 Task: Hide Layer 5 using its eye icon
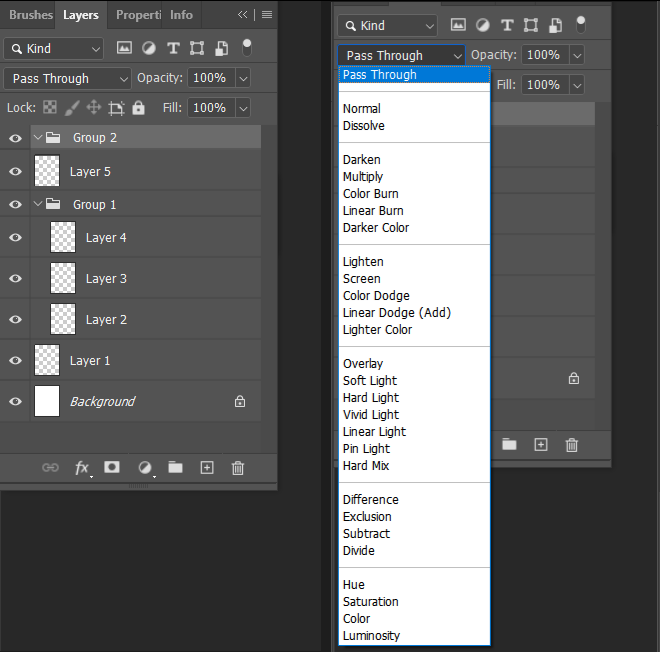pos(15,172)
